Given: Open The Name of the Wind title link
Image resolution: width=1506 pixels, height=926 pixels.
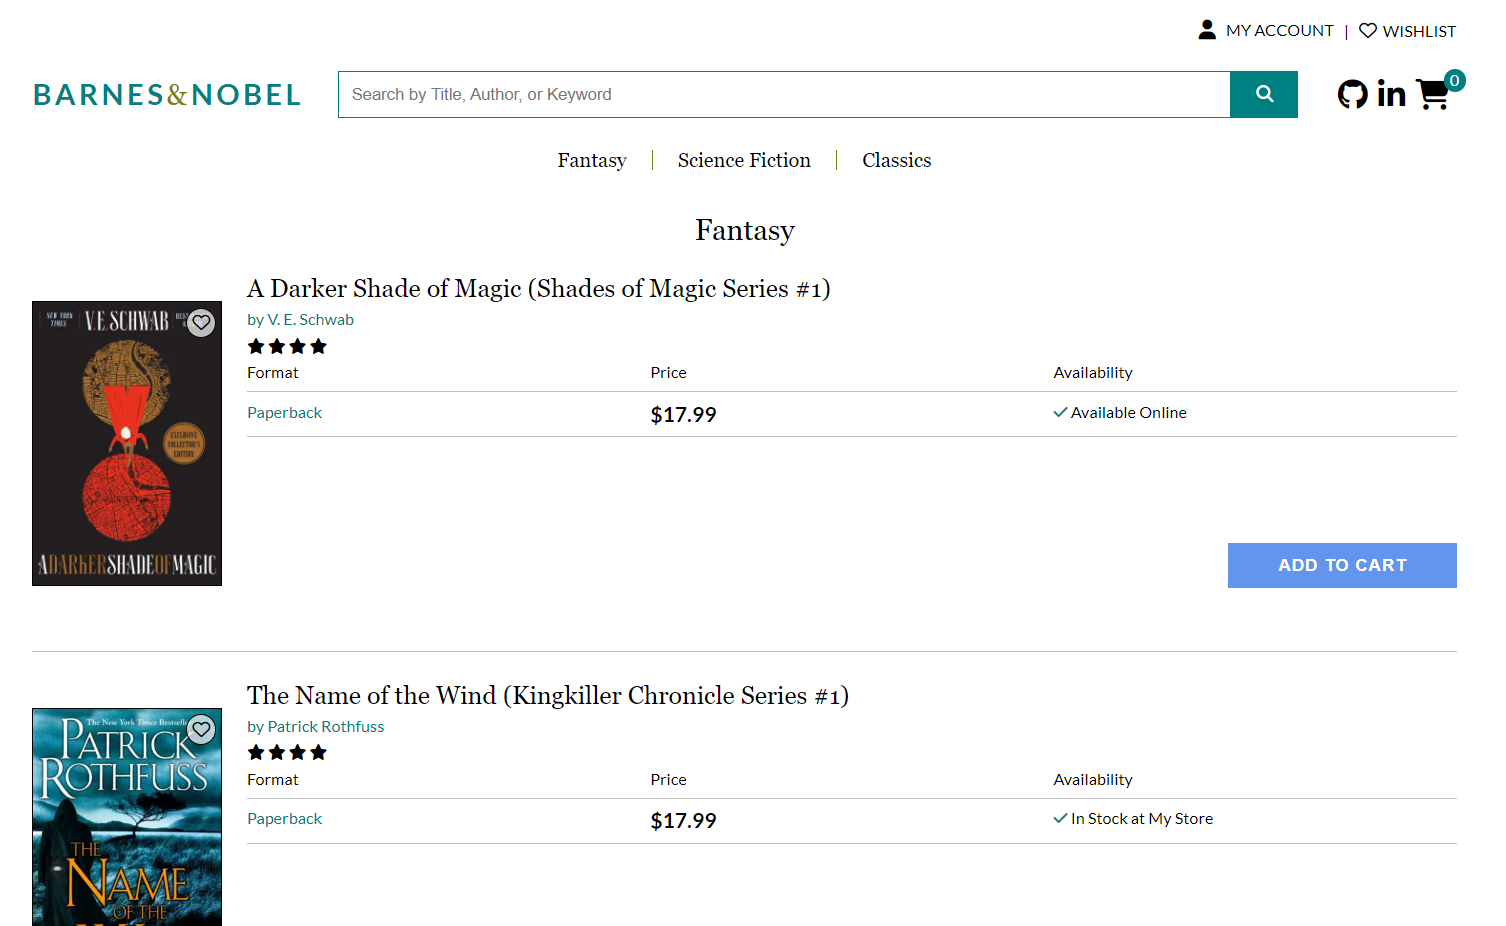Looking at the screenshot, I should (x=547, y=696).
